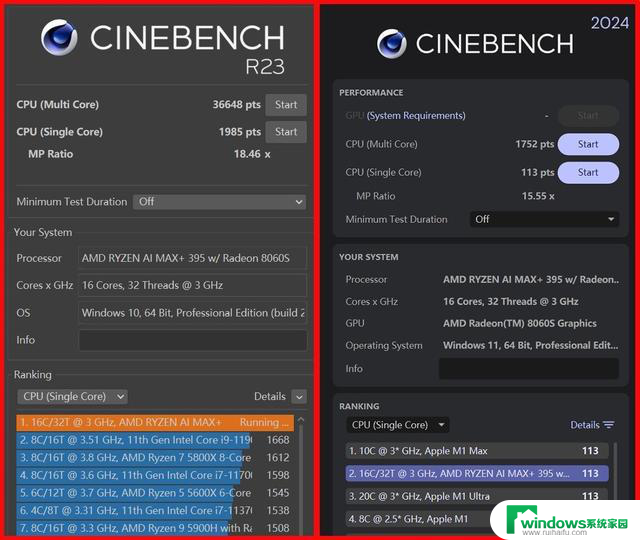
Task: Select 2024 ranking row Apple M1 Max
Action: (x=477, y=451)
